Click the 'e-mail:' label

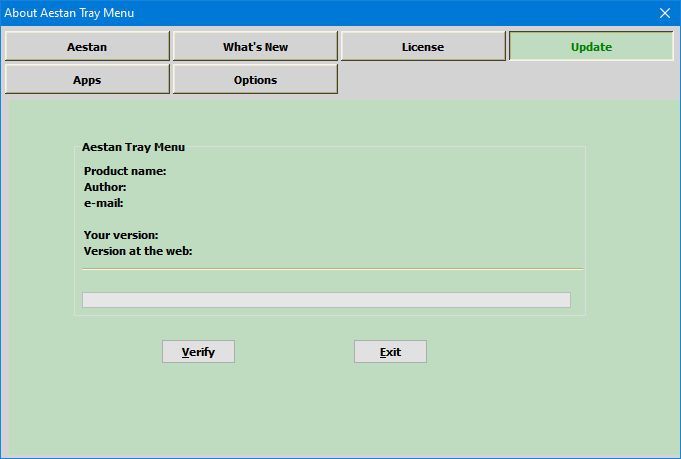[103, 203]
